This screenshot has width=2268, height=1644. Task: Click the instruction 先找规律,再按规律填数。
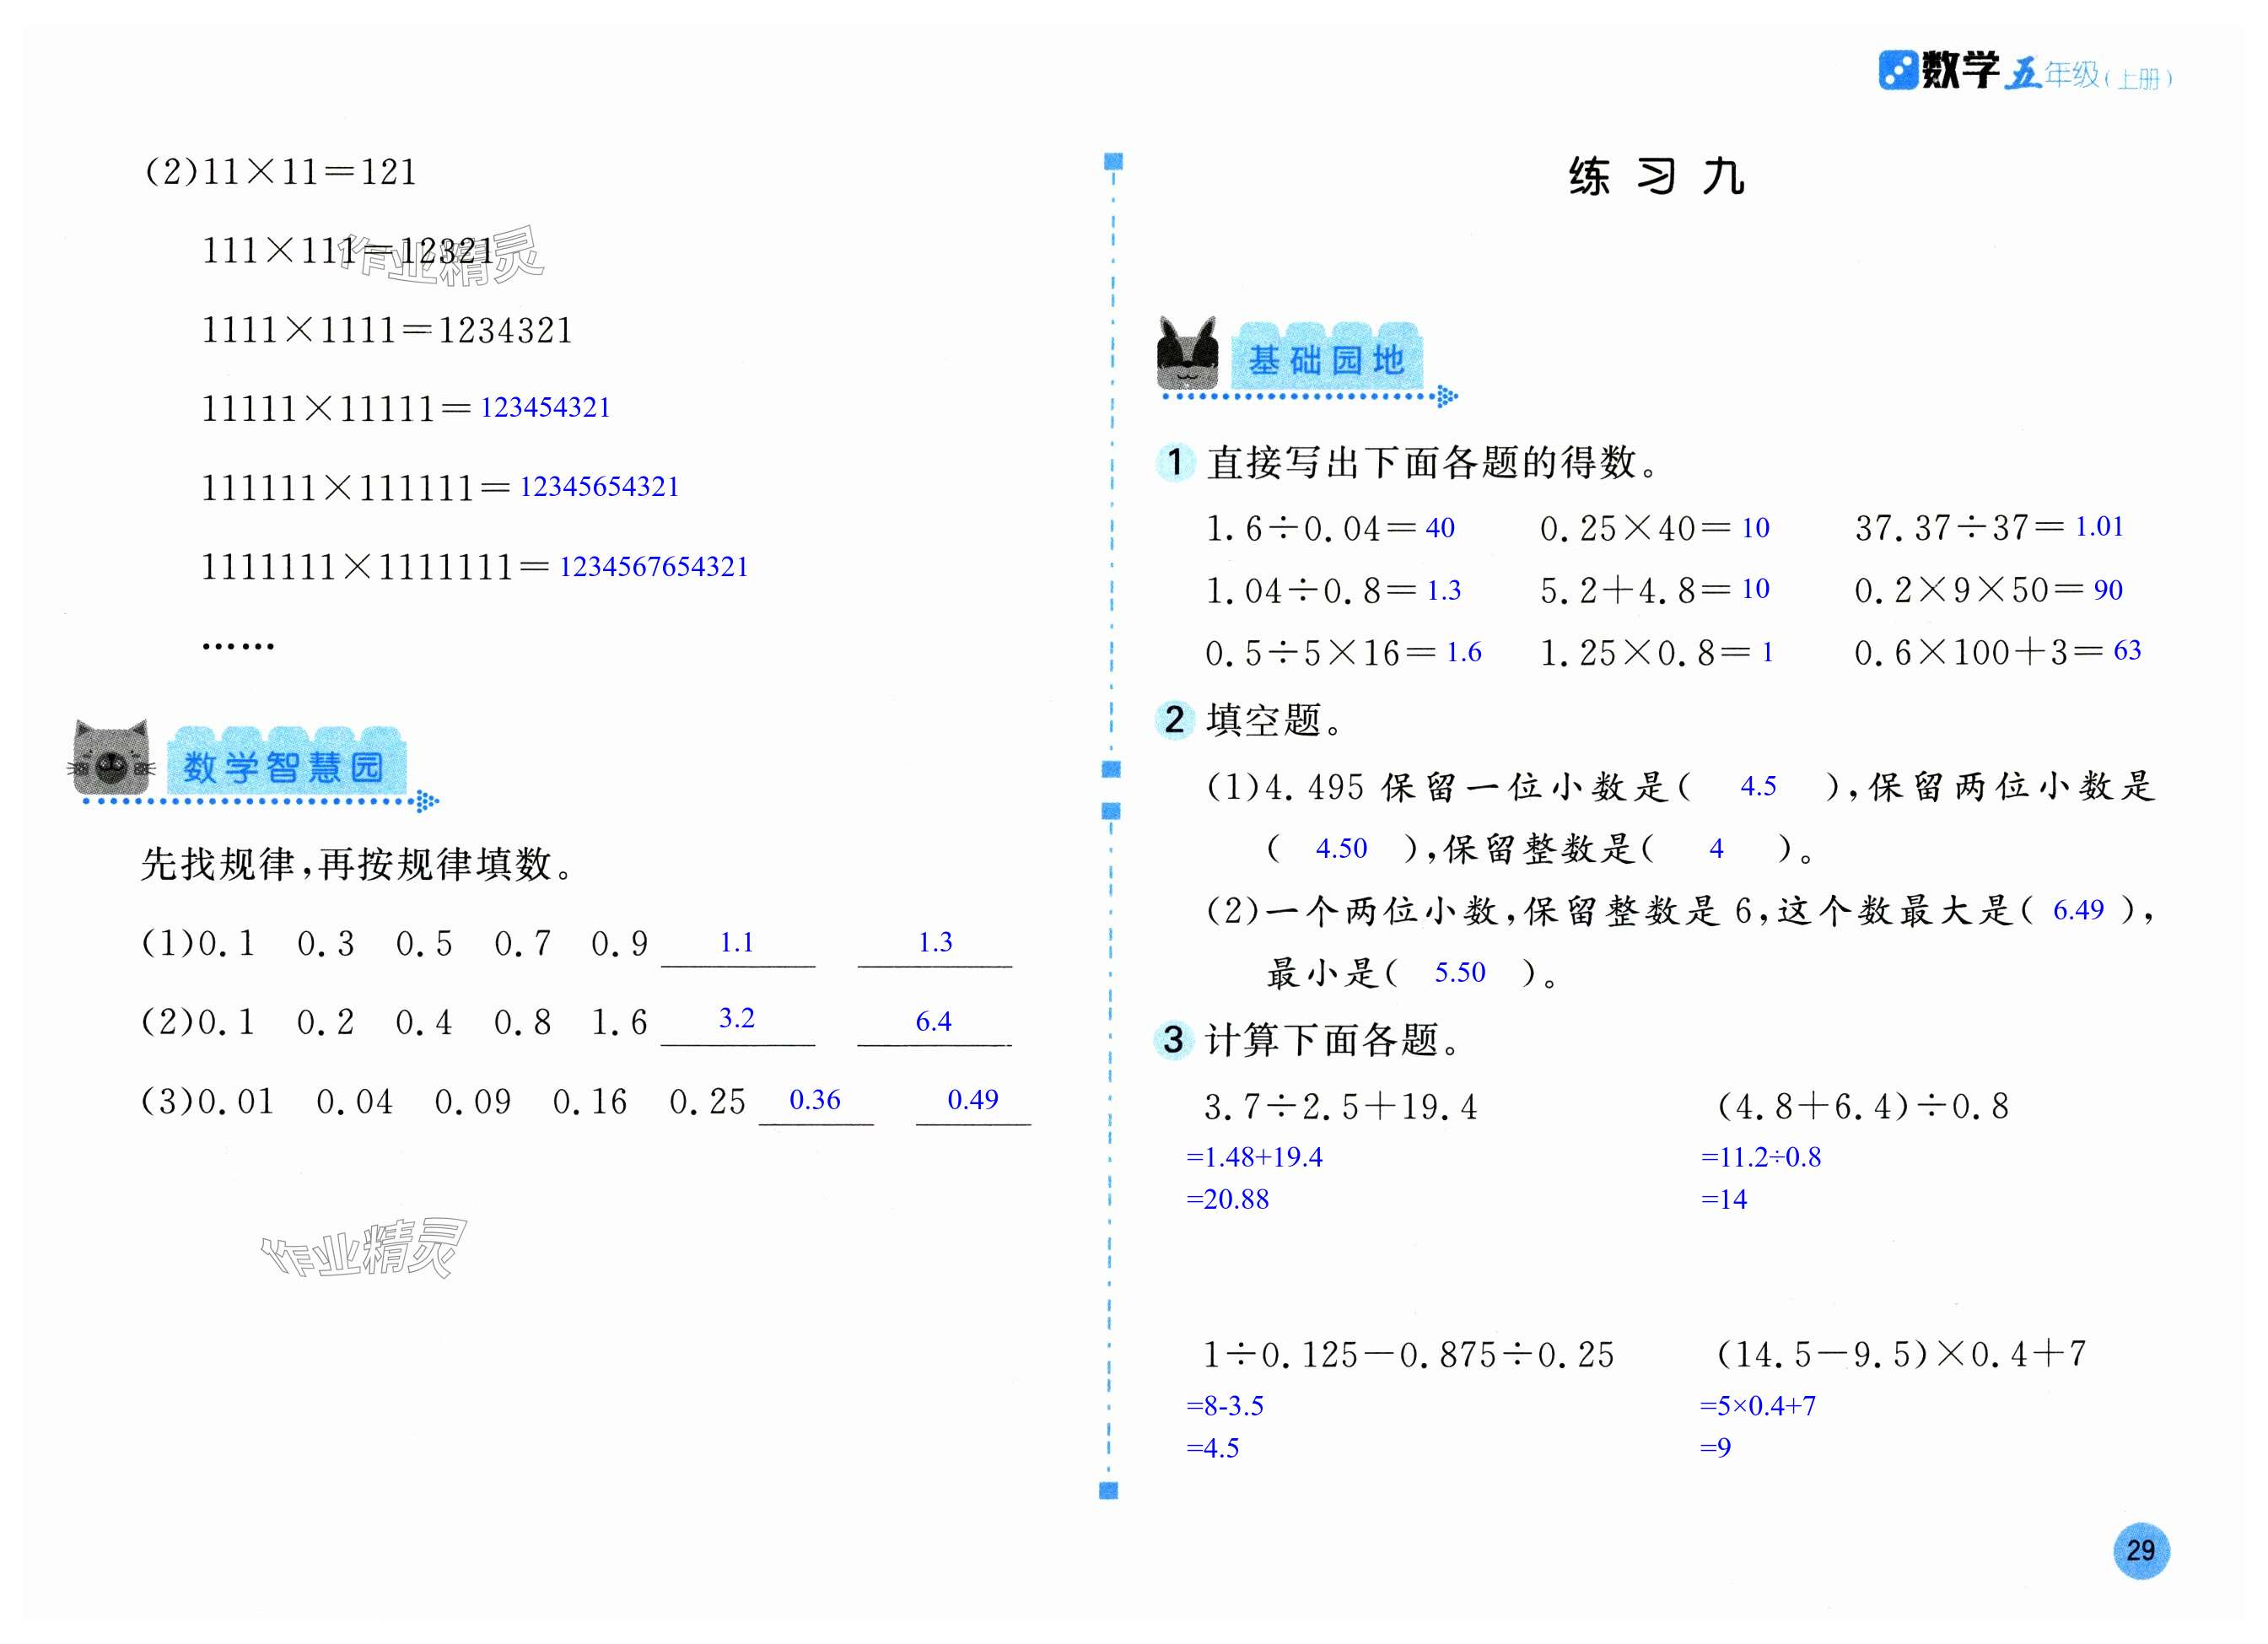[x=358, y=864]
